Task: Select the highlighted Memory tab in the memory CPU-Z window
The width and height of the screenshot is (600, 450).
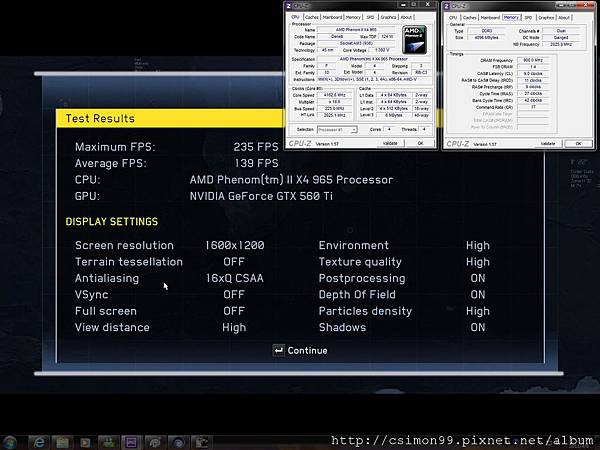Action: [511, 18]
